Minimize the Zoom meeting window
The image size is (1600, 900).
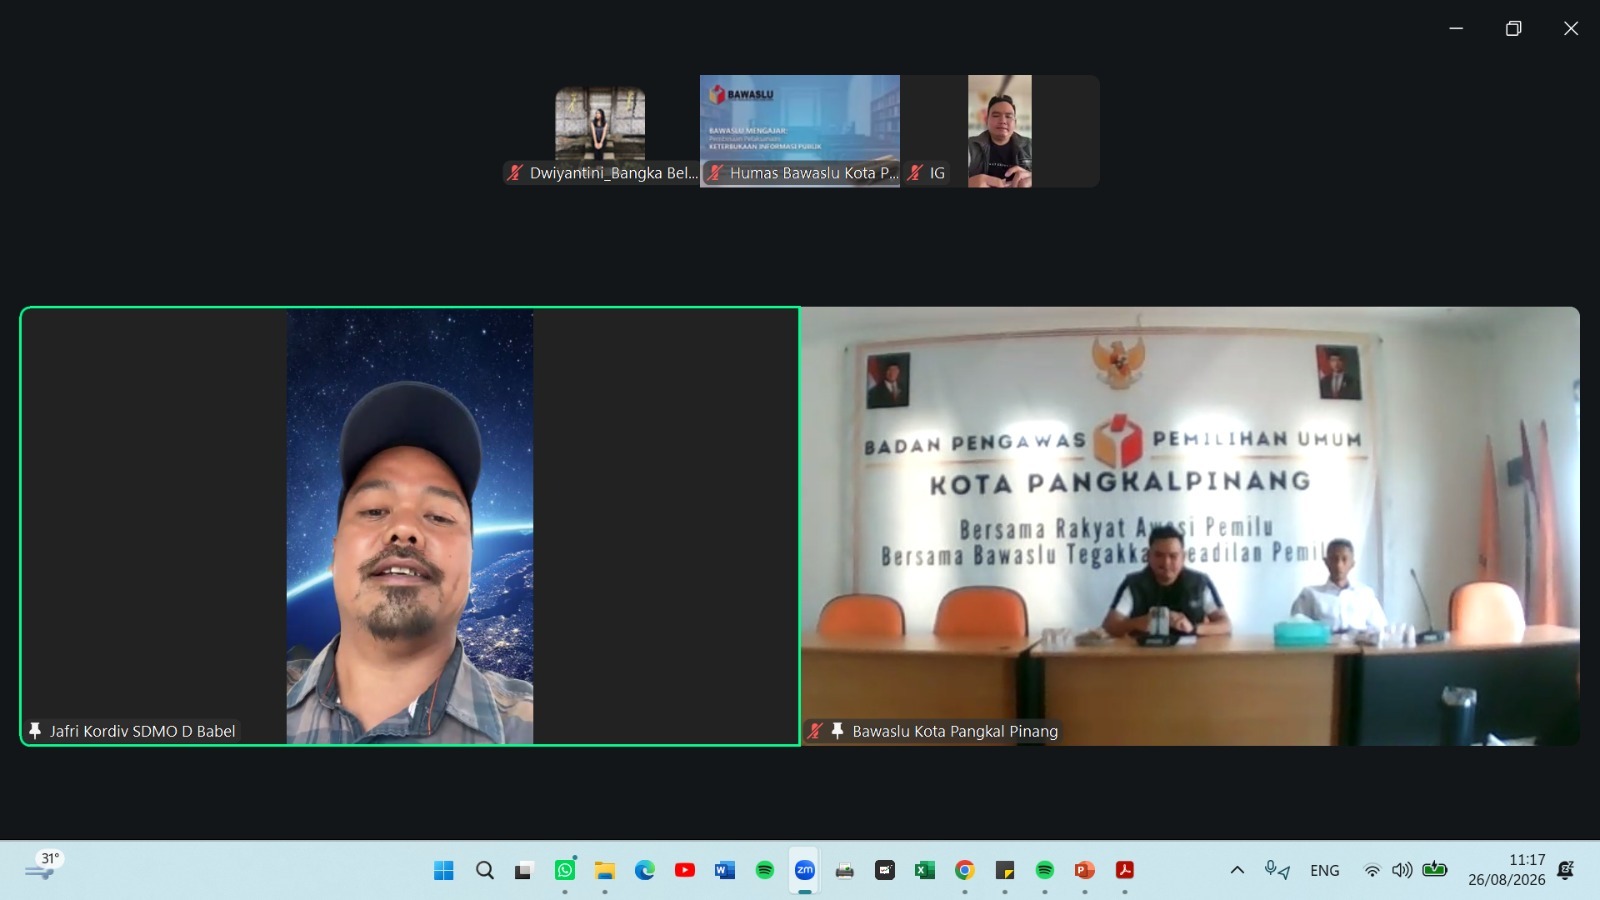click(1456, 28)
